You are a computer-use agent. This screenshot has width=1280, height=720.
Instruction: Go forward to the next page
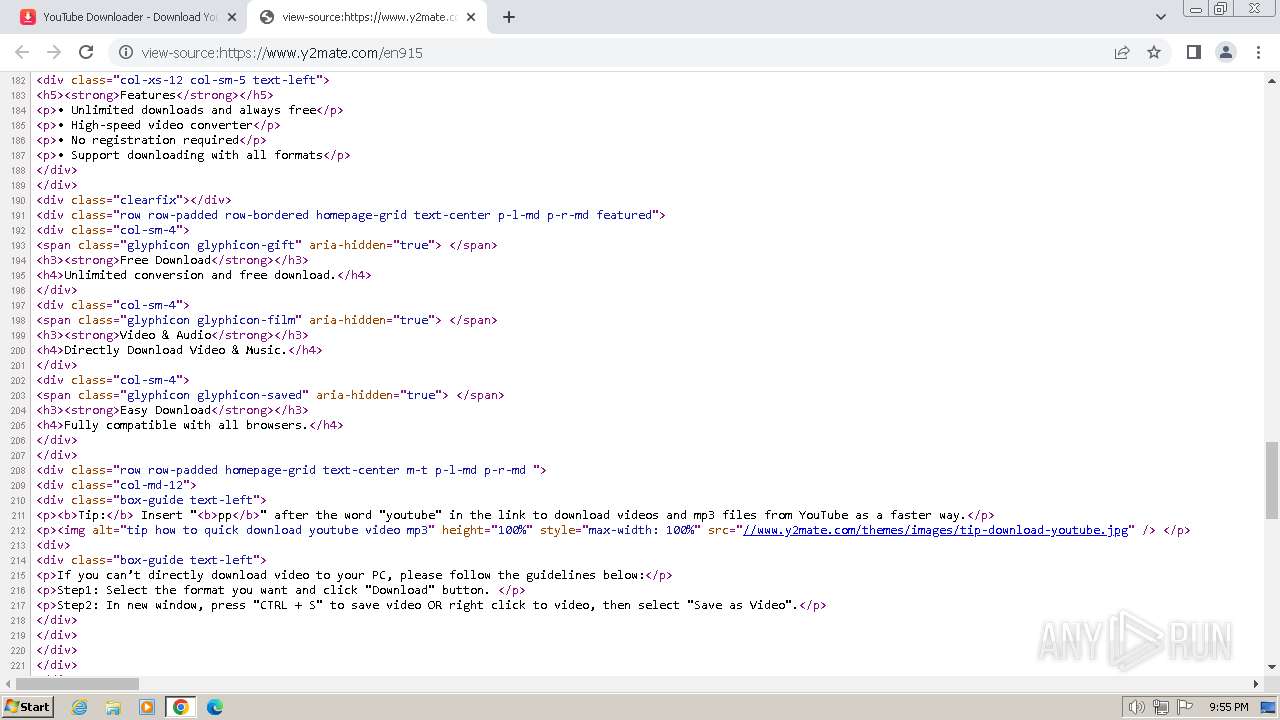click(54, 52)
